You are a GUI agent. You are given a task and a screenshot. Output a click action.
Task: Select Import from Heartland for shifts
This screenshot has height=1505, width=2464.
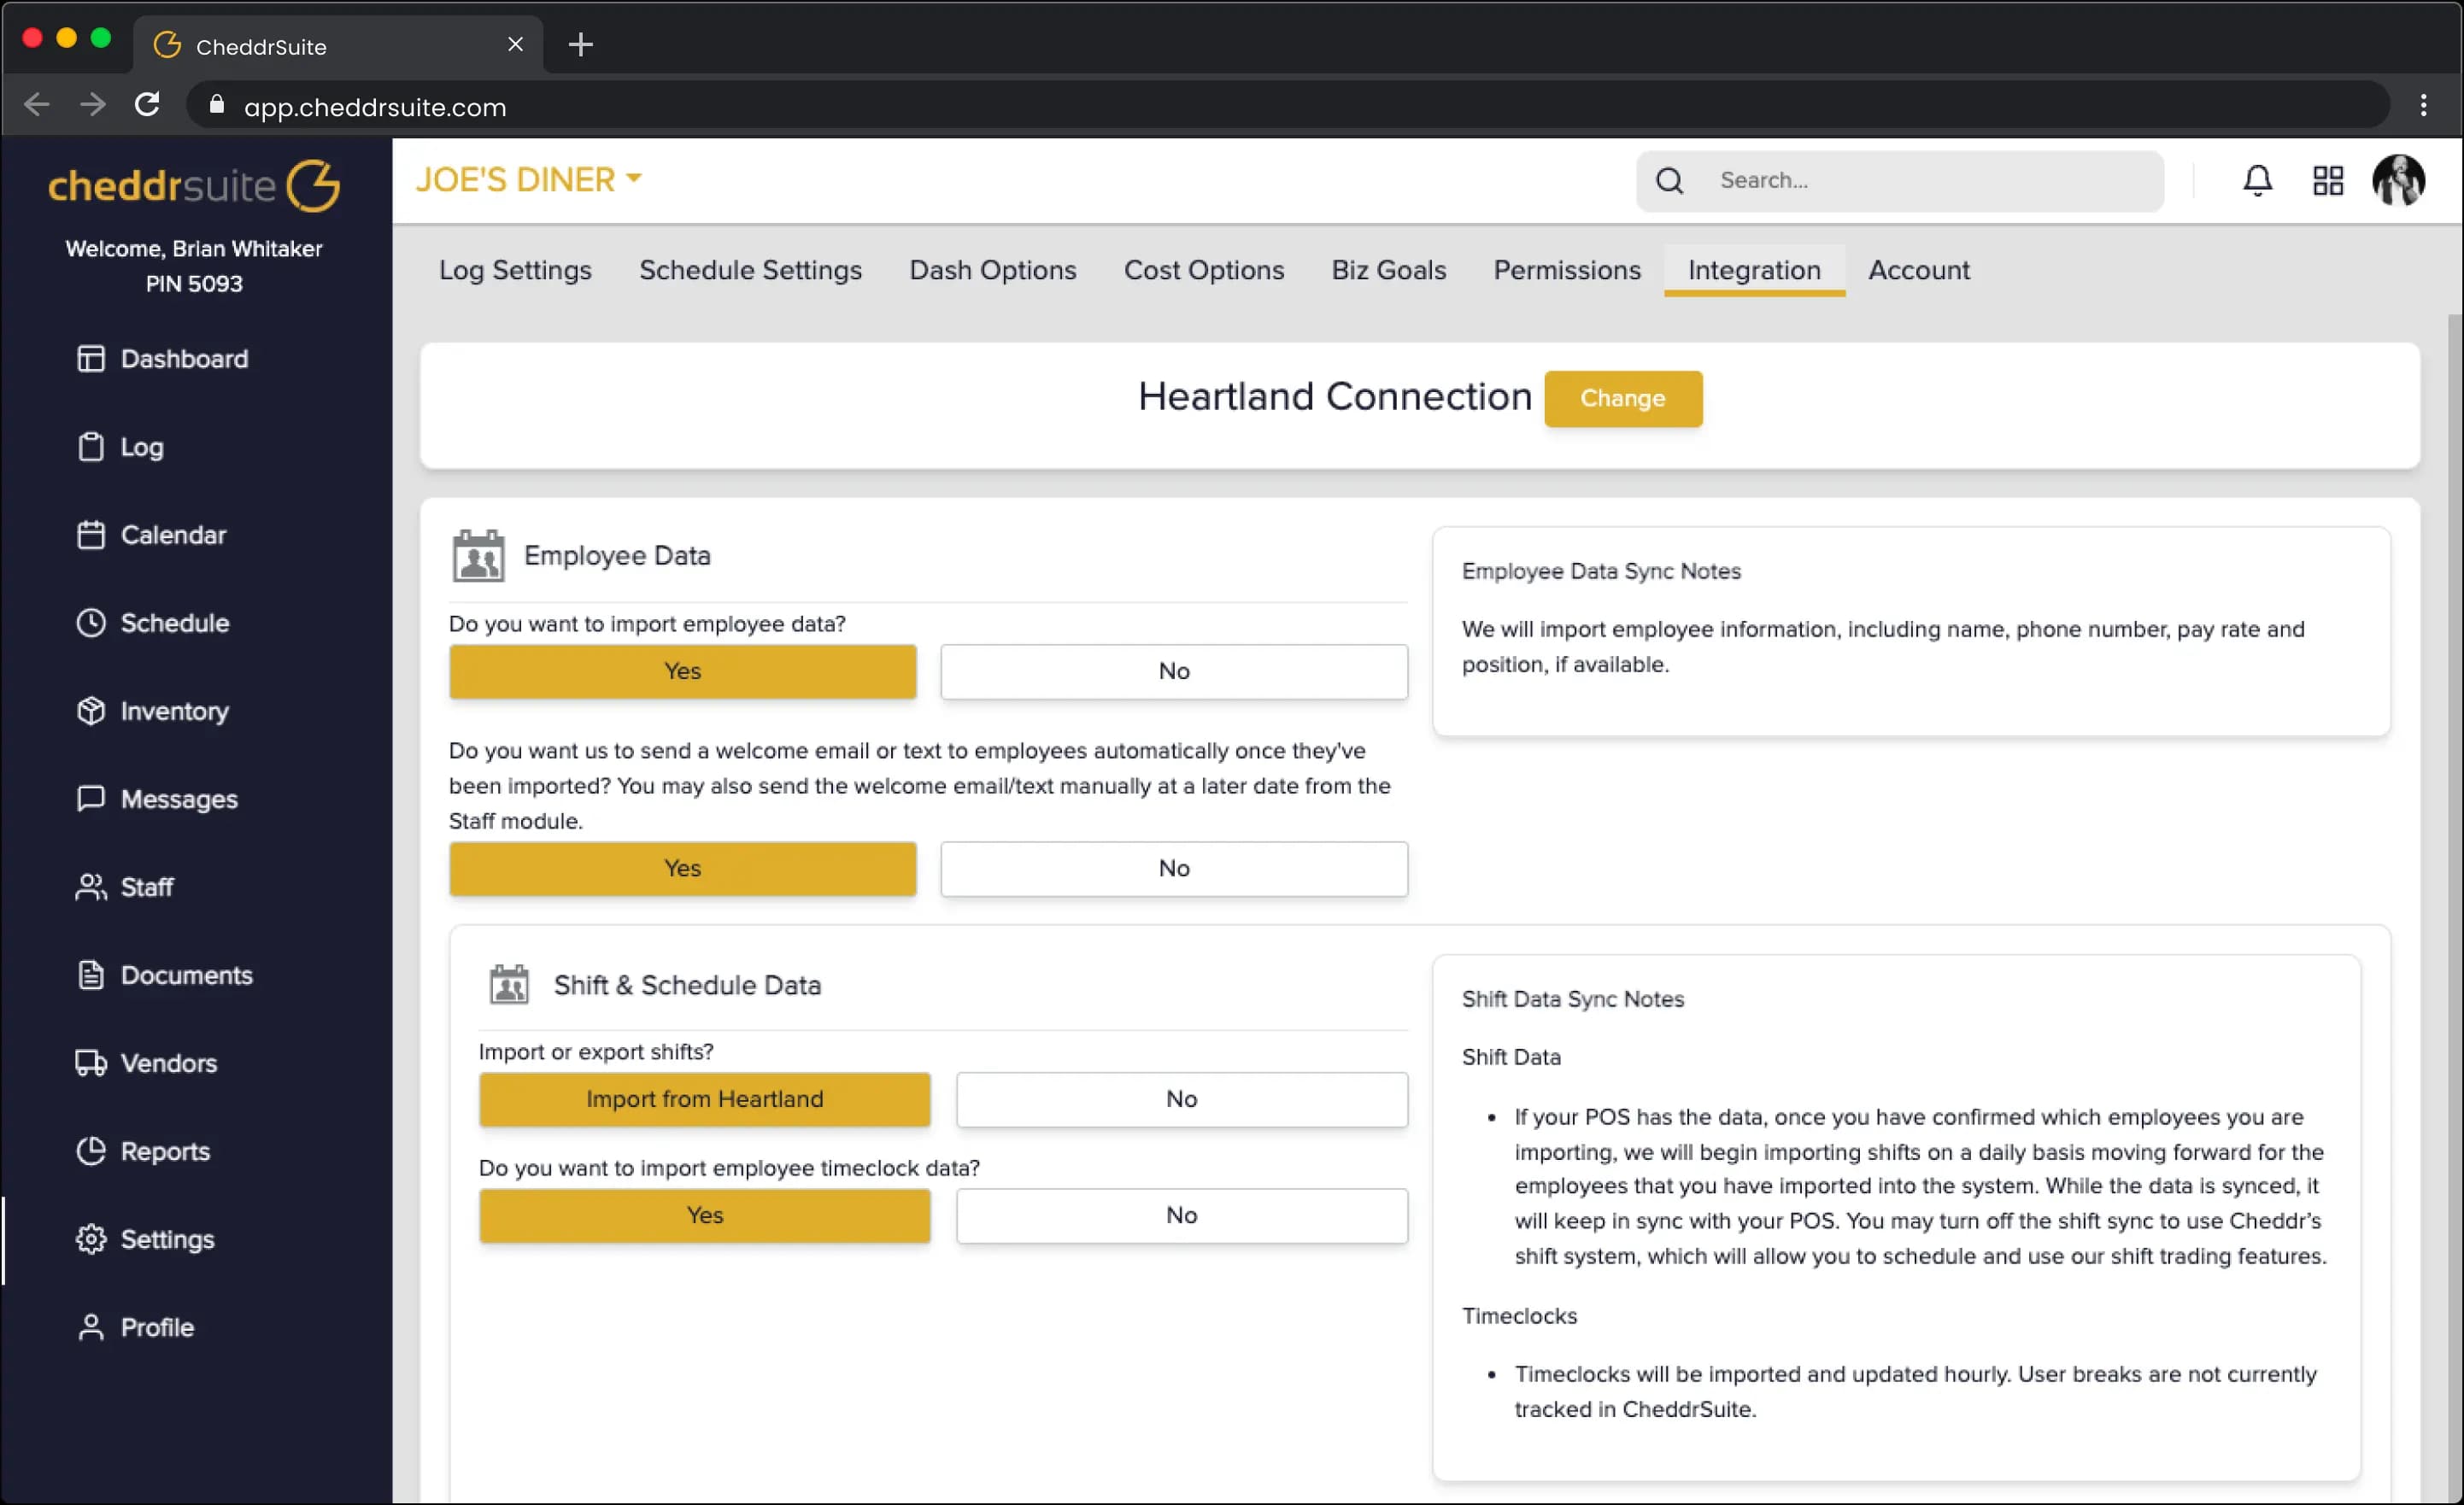(x=704, y=1098)
